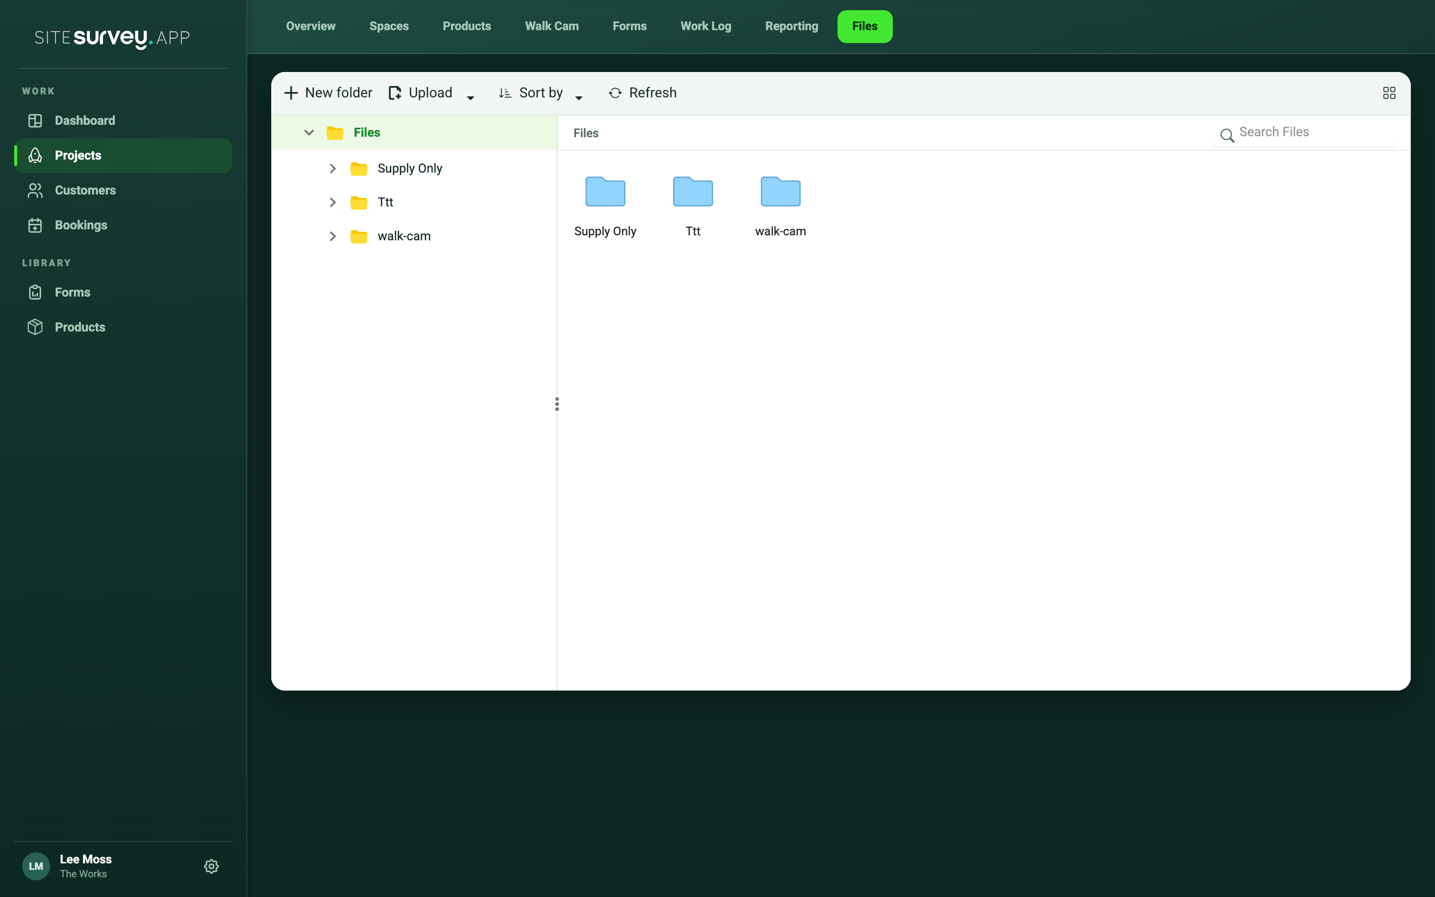Image resolution: width=1435 pixels, height=897 pixels.
Task: Open the walk-cam blue folder icon
Action: pyautogui.click(x=781, y=192)
